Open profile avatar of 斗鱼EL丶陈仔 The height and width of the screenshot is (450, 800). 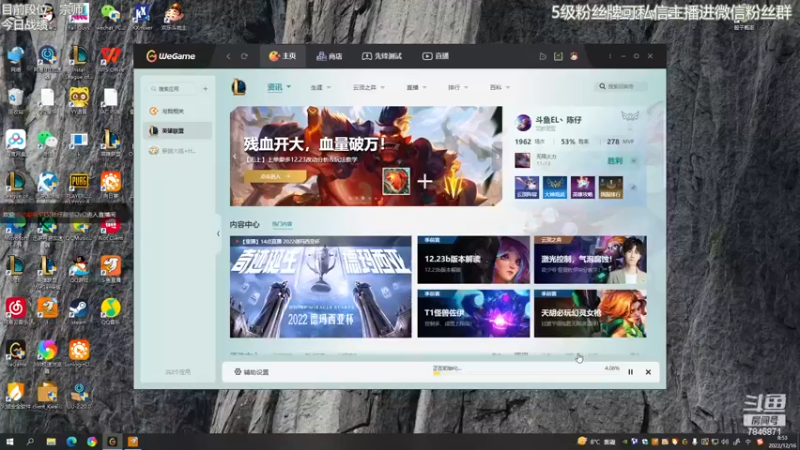tap(523, 122)
